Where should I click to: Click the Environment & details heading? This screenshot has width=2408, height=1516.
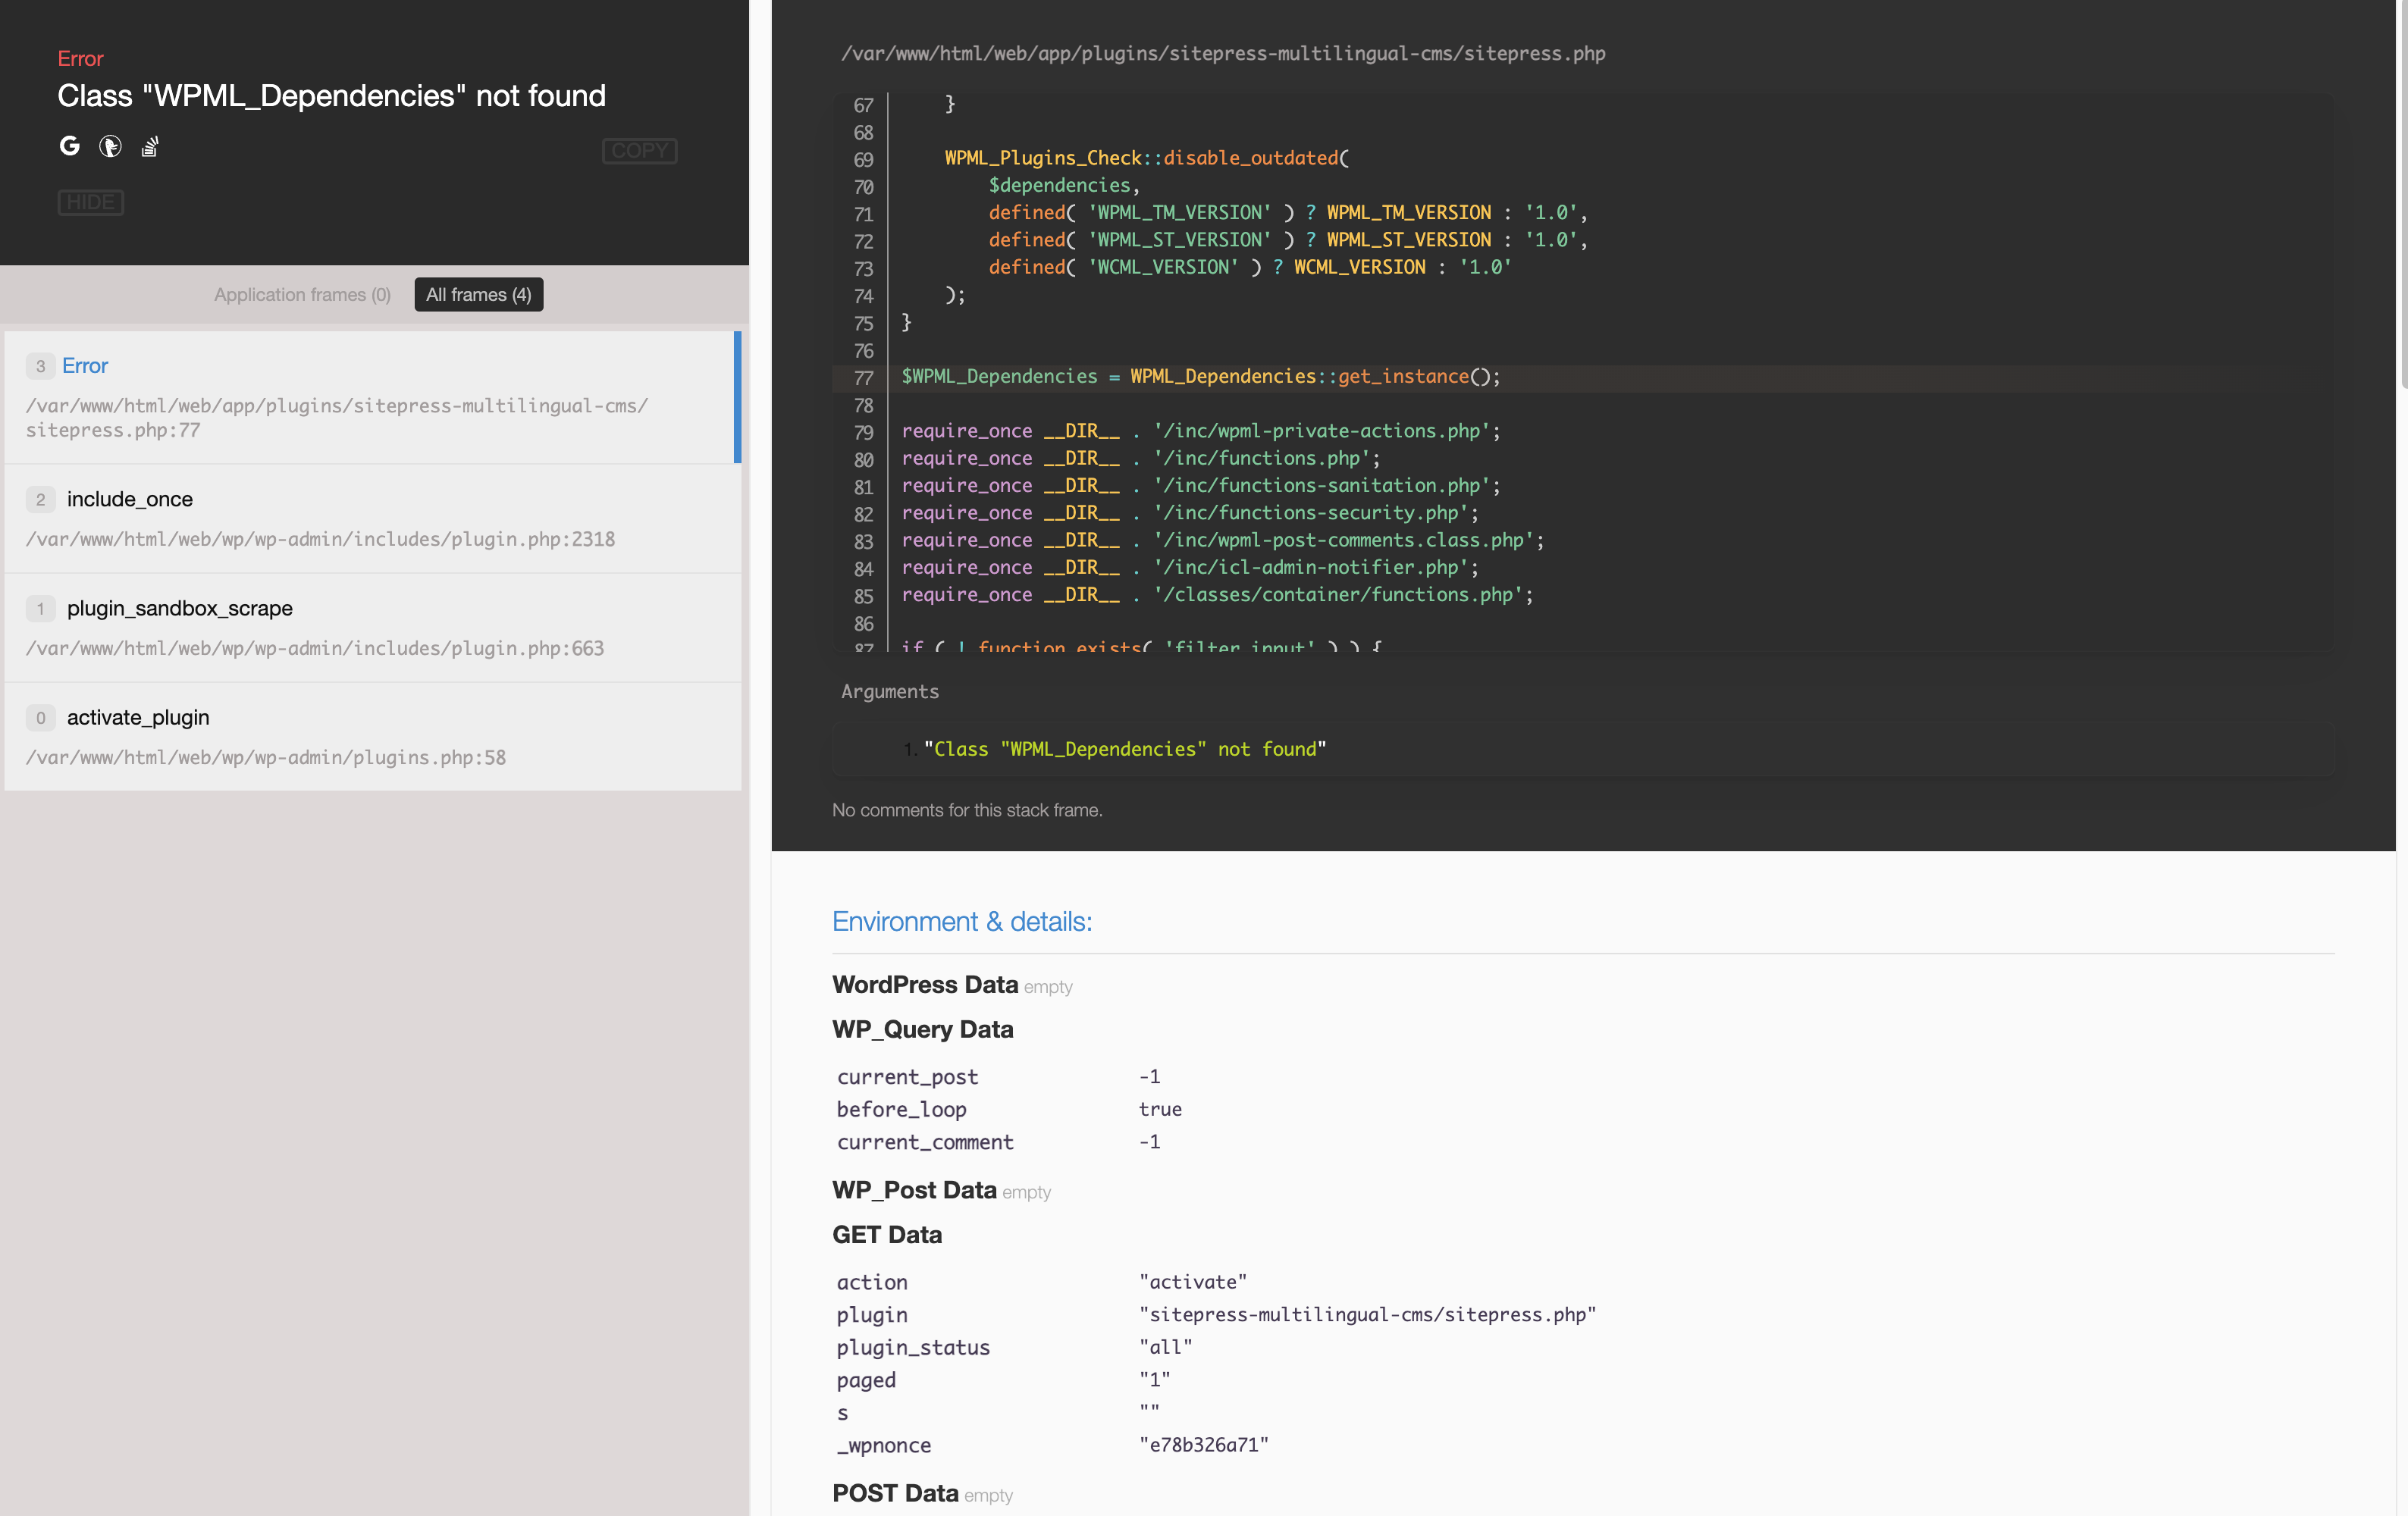962,921
